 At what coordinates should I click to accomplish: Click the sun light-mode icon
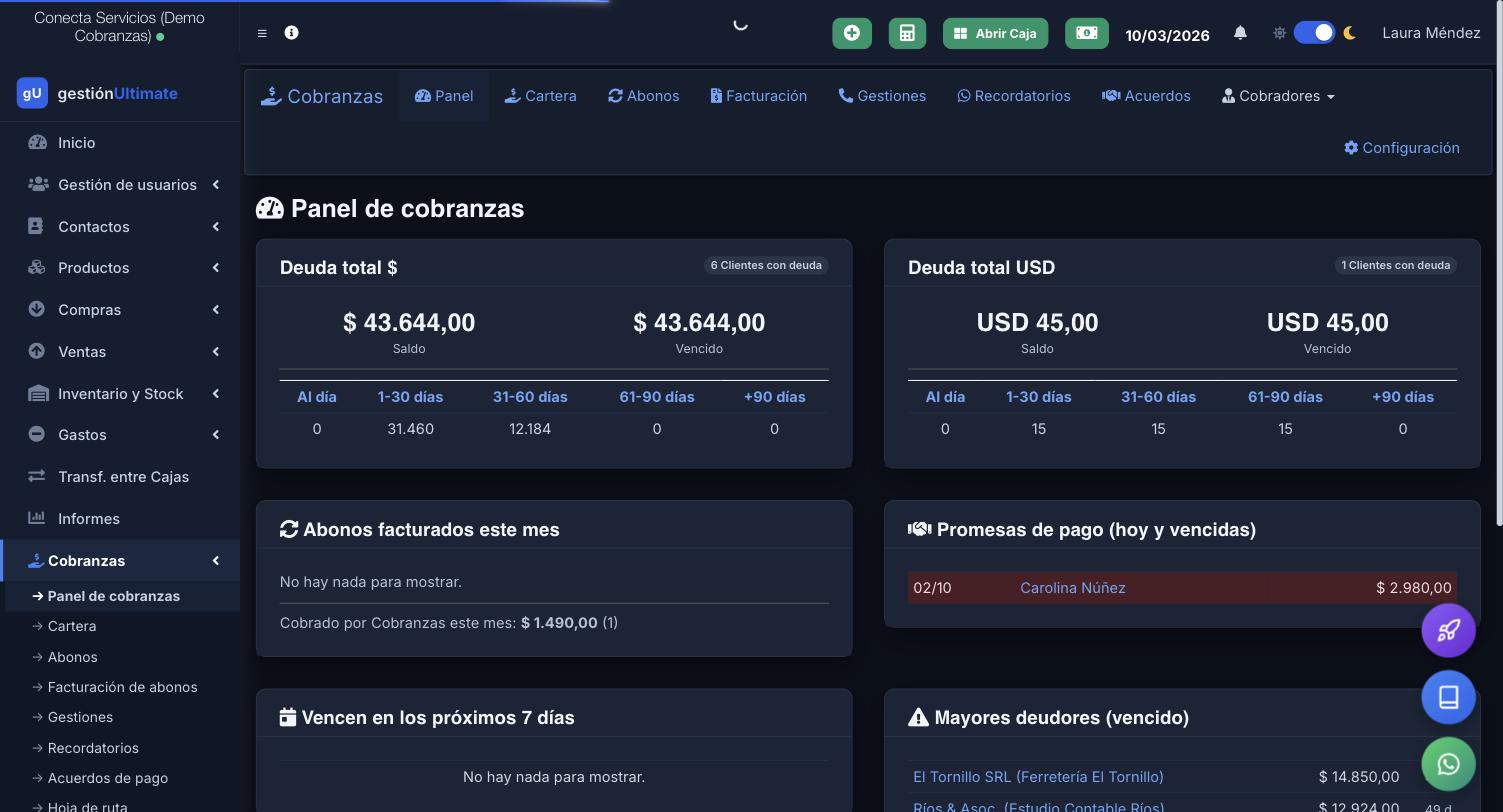coord(1279,33)
